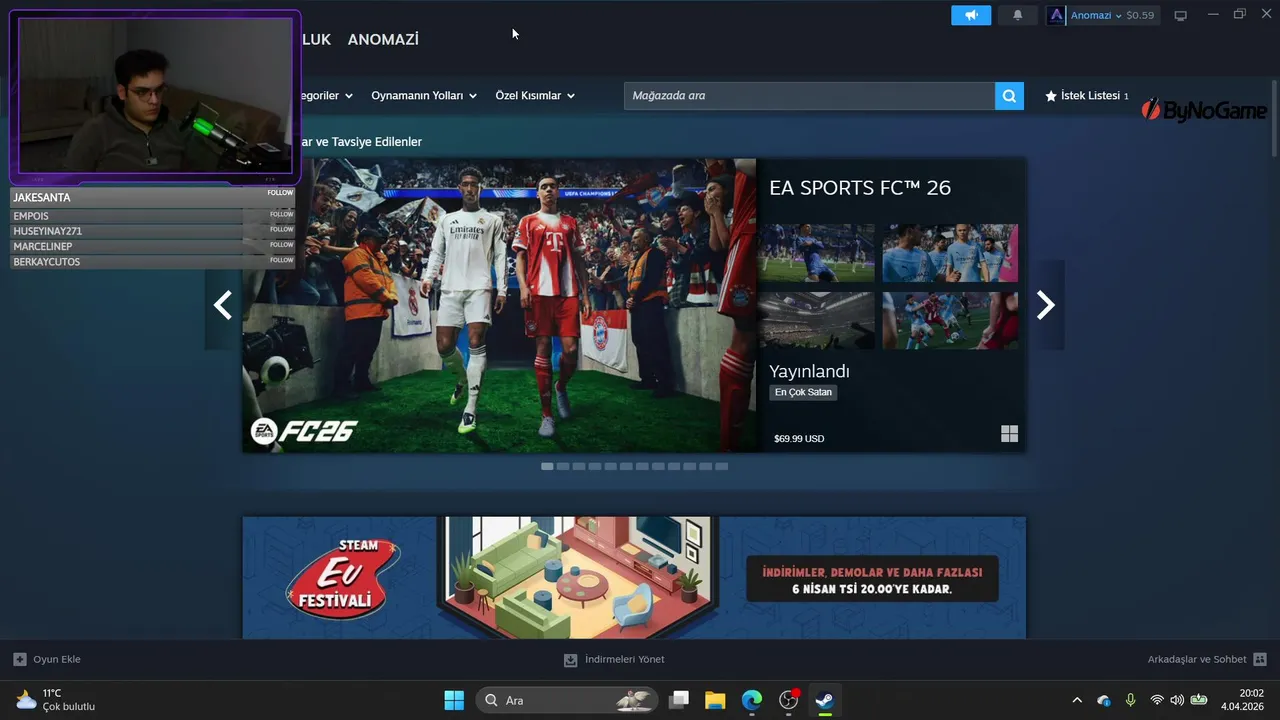Open the weather widget showing 11°C
Screen dimensions: 1280x720
(x=56, y=700)
